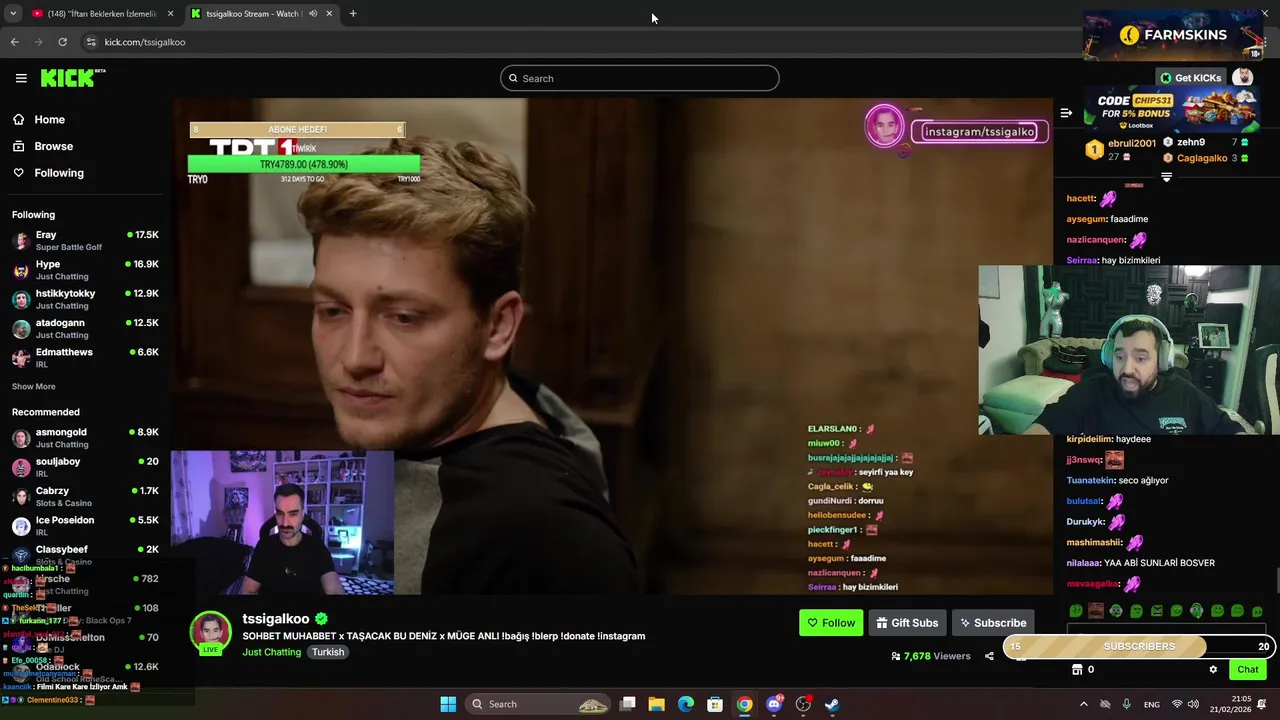Open atadogann's channel

85,328
